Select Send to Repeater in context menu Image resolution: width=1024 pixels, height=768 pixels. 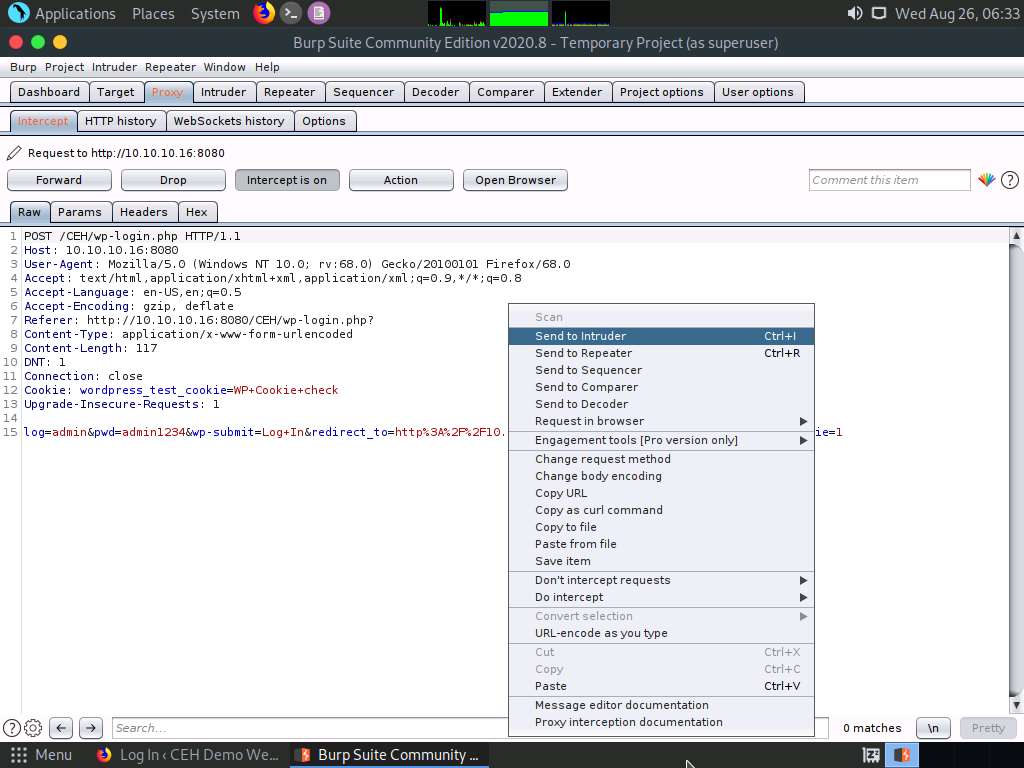(583, 353)
